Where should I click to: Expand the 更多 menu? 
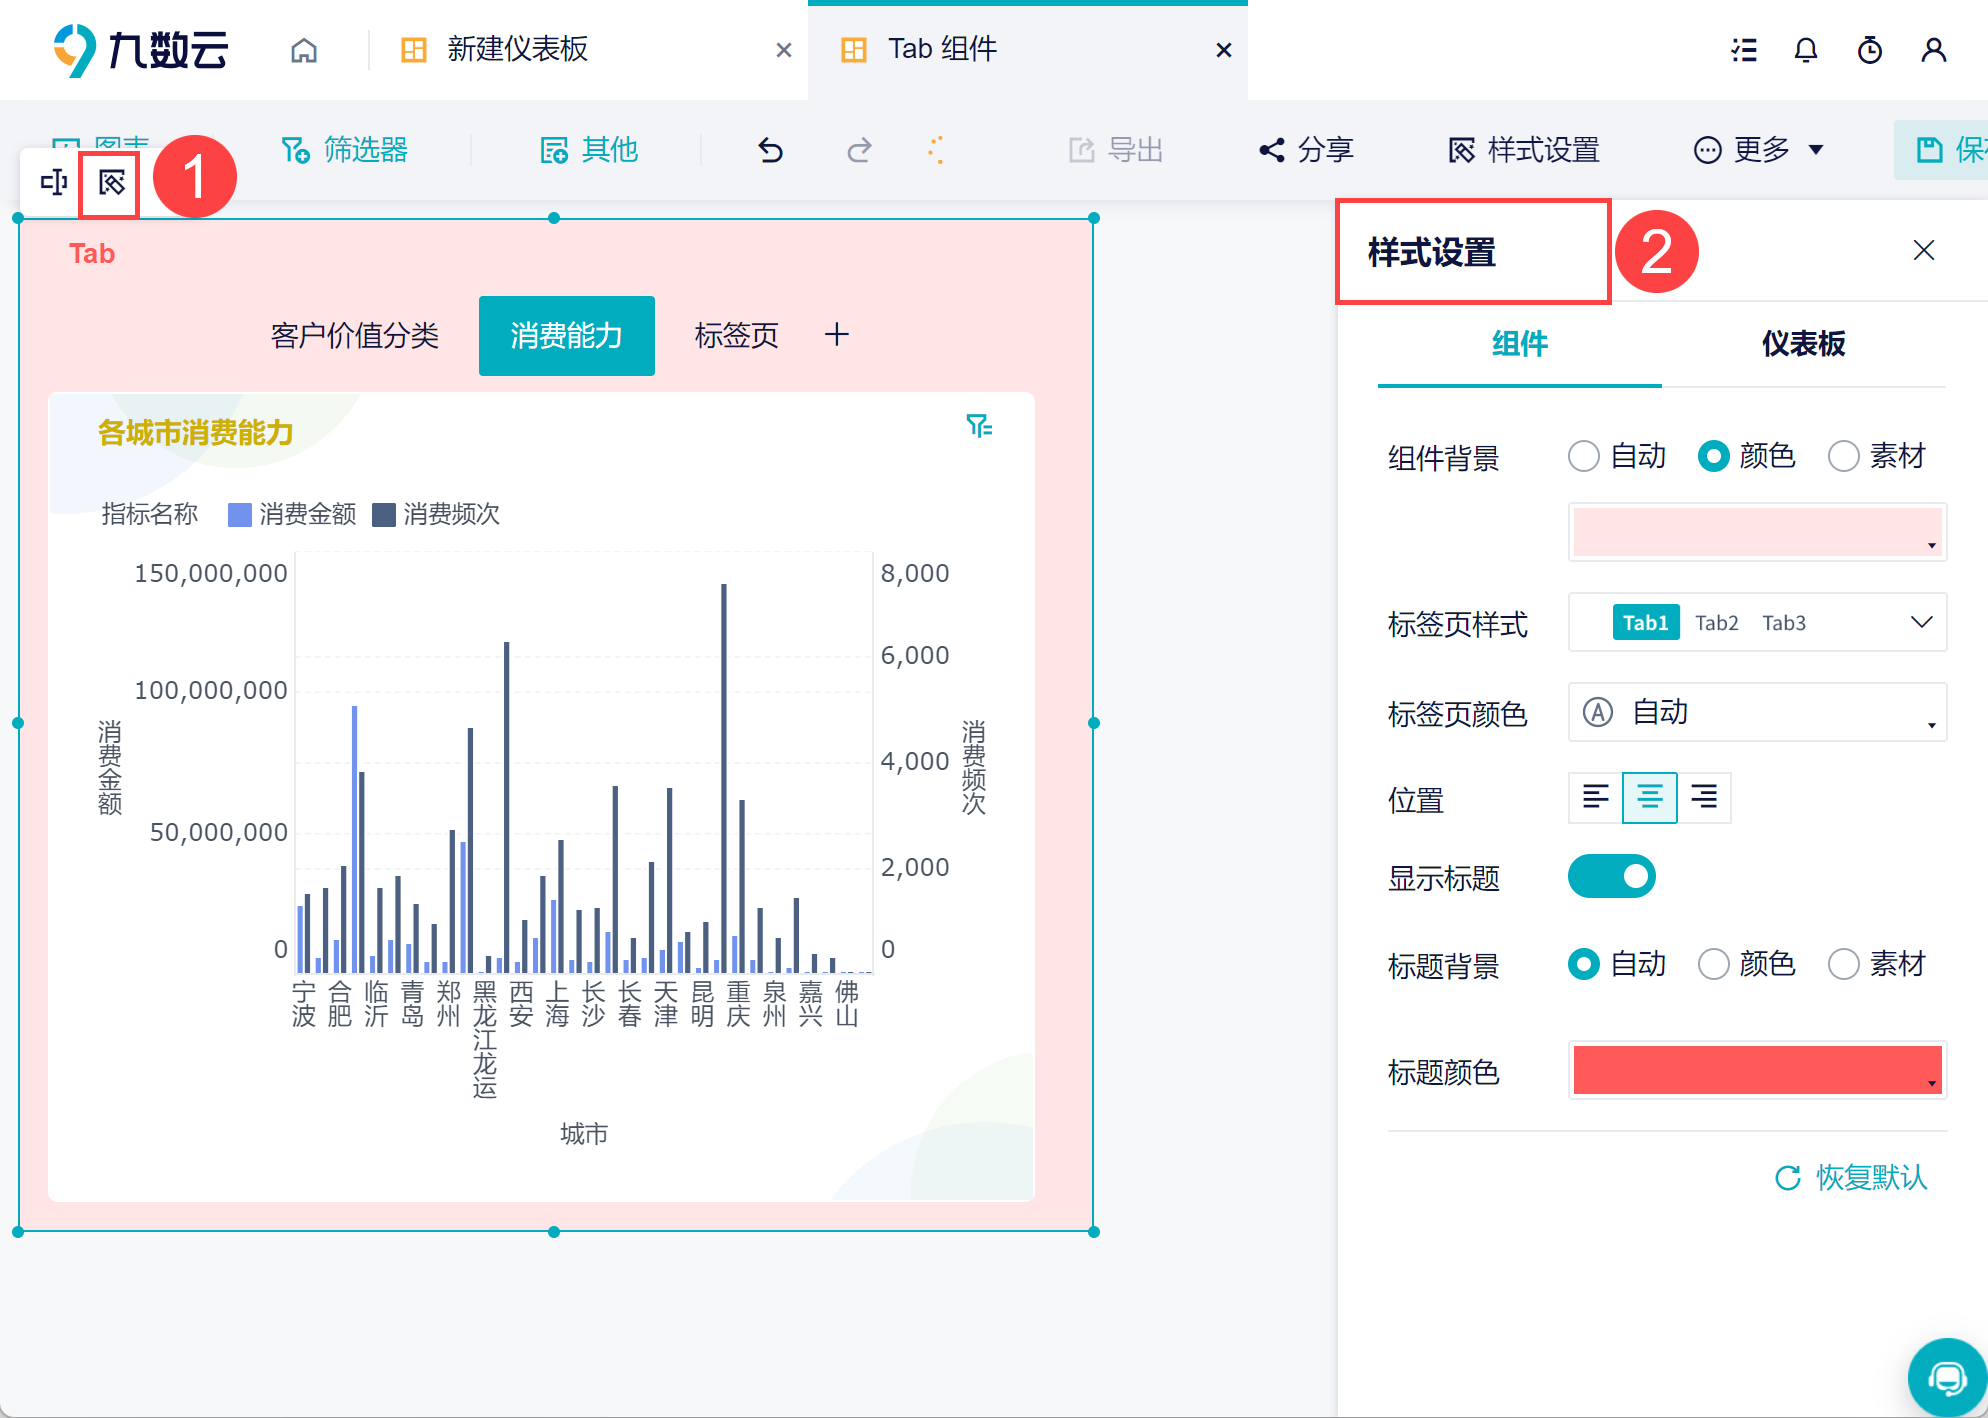(x=1758, y=150)
